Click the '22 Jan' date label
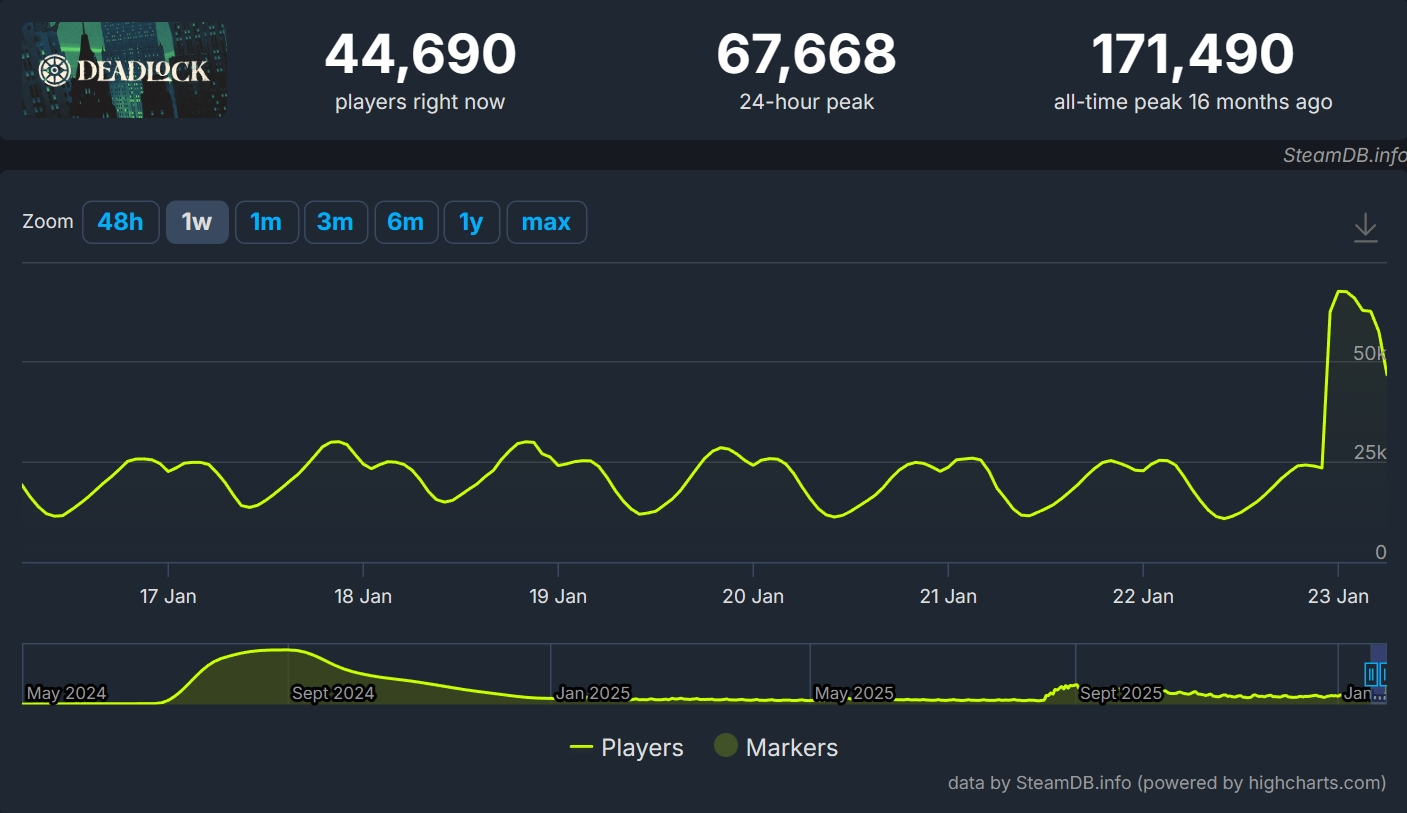1407x813 pixels. pyautogui.click(x=1143, y=597)
